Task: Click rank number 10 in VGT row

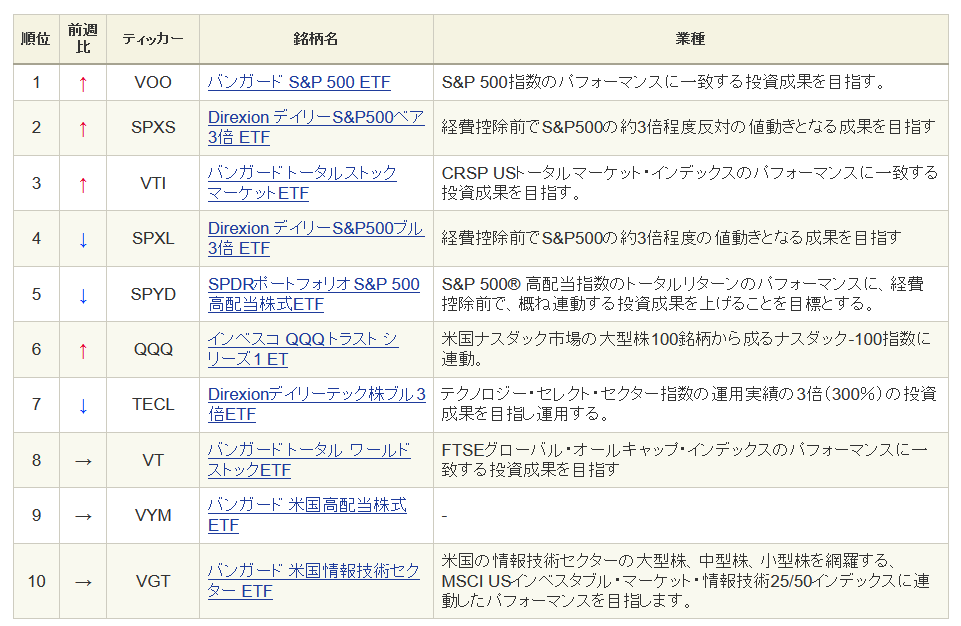Action: [x=36, y=581]
